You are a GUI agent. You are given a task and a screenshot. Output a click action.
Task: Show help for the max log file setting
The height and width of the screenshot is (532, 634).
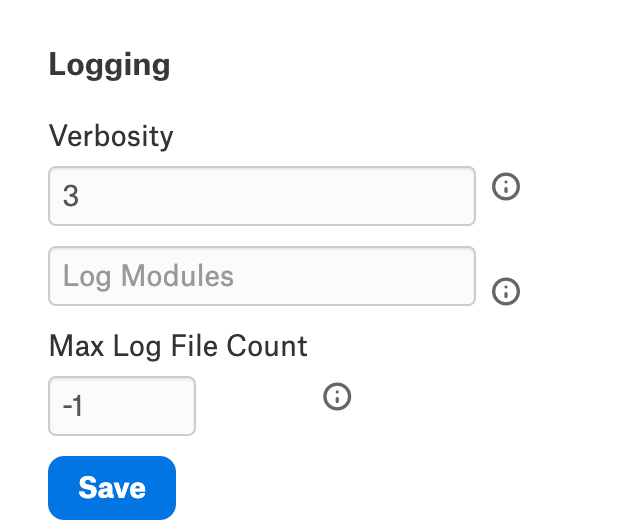pyautogui.click(x=337, y=396)
